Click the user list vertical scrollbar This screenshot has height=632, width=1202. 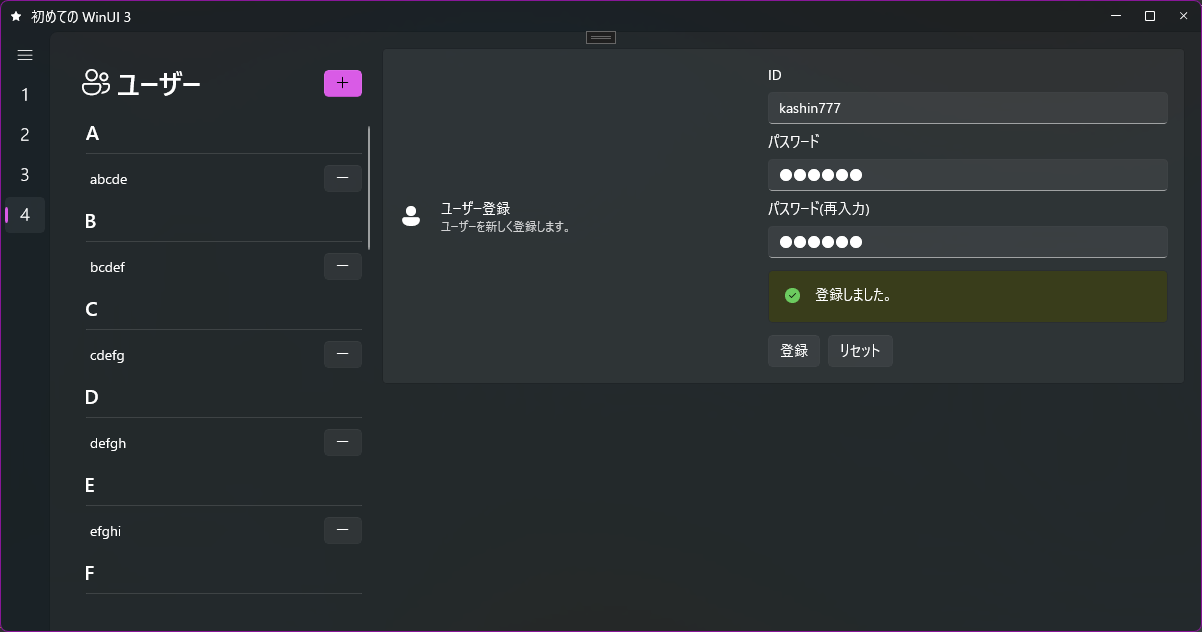click(370, 188)
